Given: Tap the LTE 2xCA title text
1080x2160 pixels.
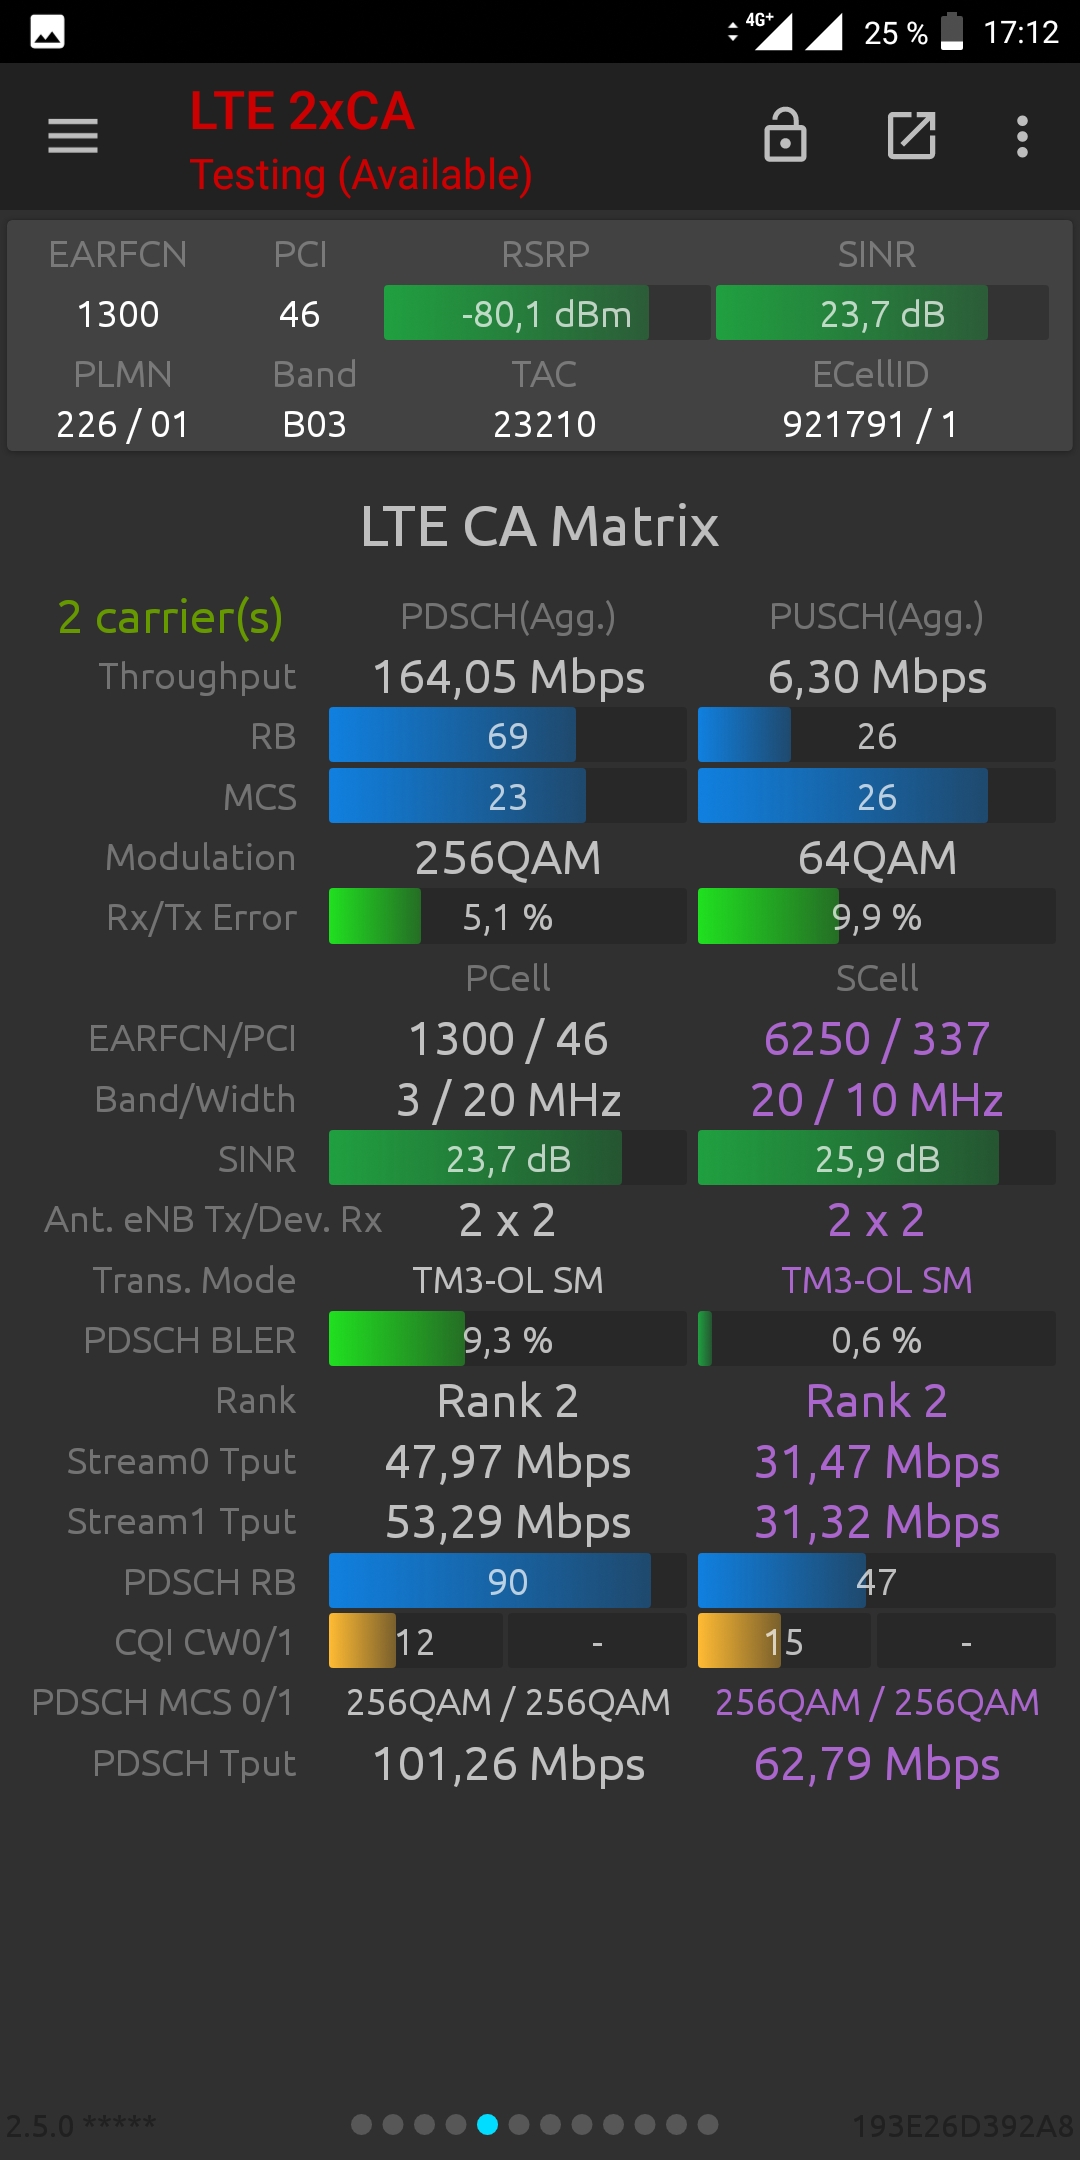Looking at the screenshot, I should click(302, 111).
